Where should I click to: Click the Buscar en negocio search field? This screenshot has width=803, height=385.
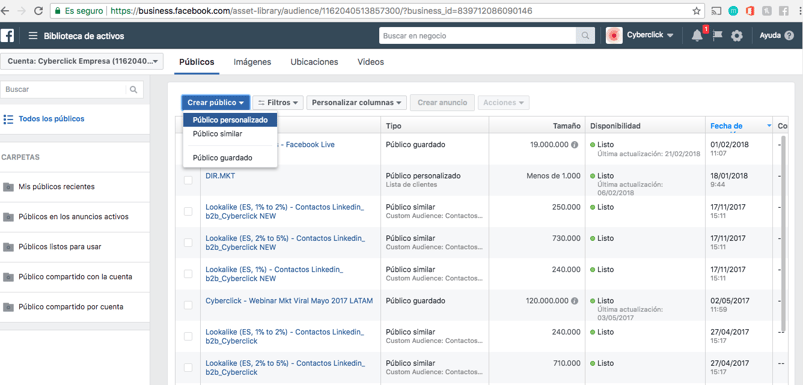click(x=477, y=36)
